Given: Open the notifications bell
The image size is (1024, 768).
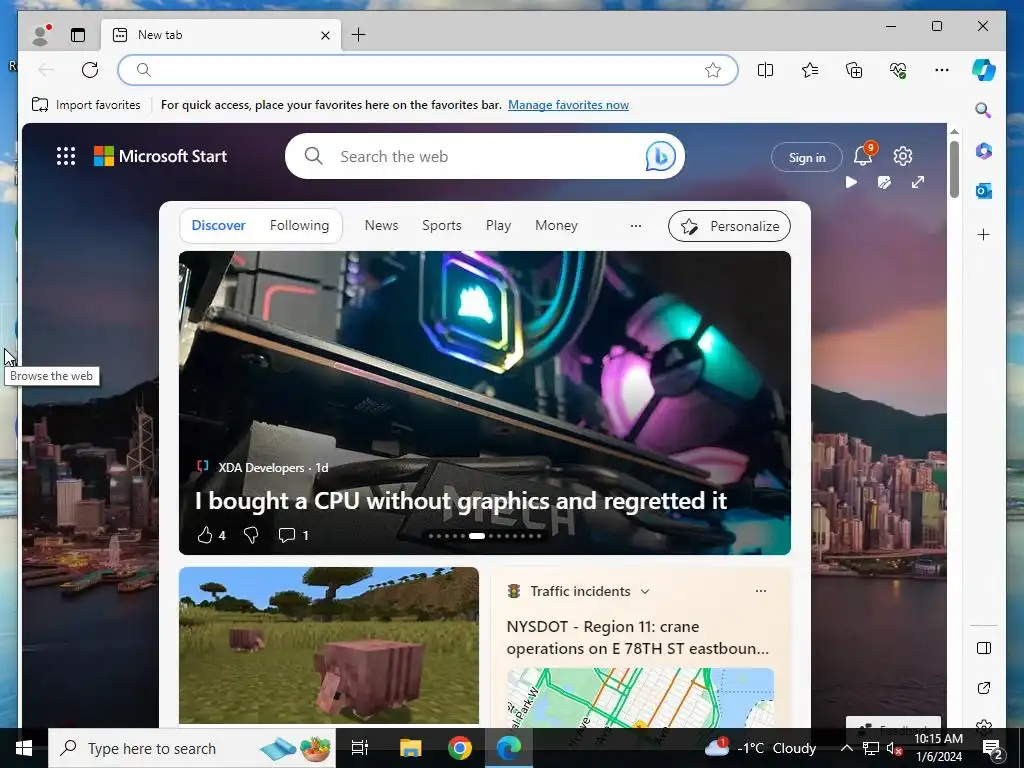Looking at the screenshot, I should [x=863, y=156].
